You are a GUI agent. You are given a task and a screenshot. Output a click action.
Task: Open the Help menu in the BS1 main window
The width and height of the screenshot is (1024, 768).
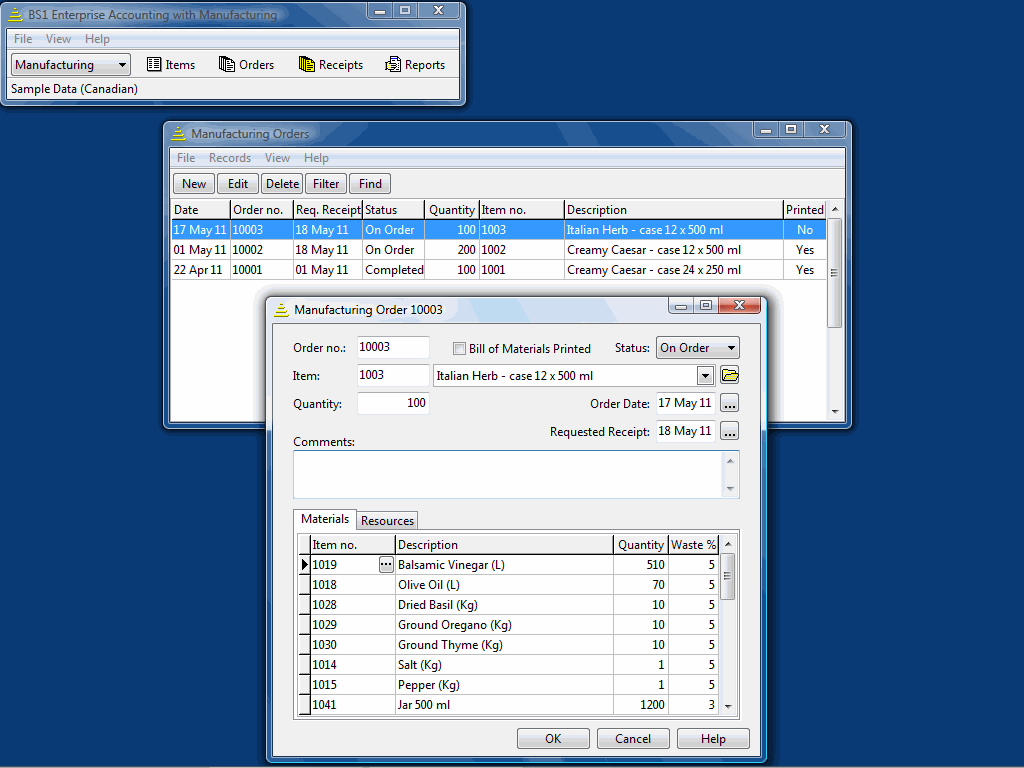(x=97, y=39)
